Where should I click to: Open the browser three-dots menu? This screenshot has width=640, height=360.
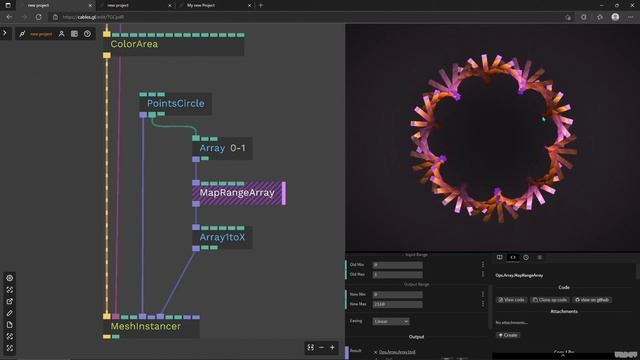pos(631,17)
